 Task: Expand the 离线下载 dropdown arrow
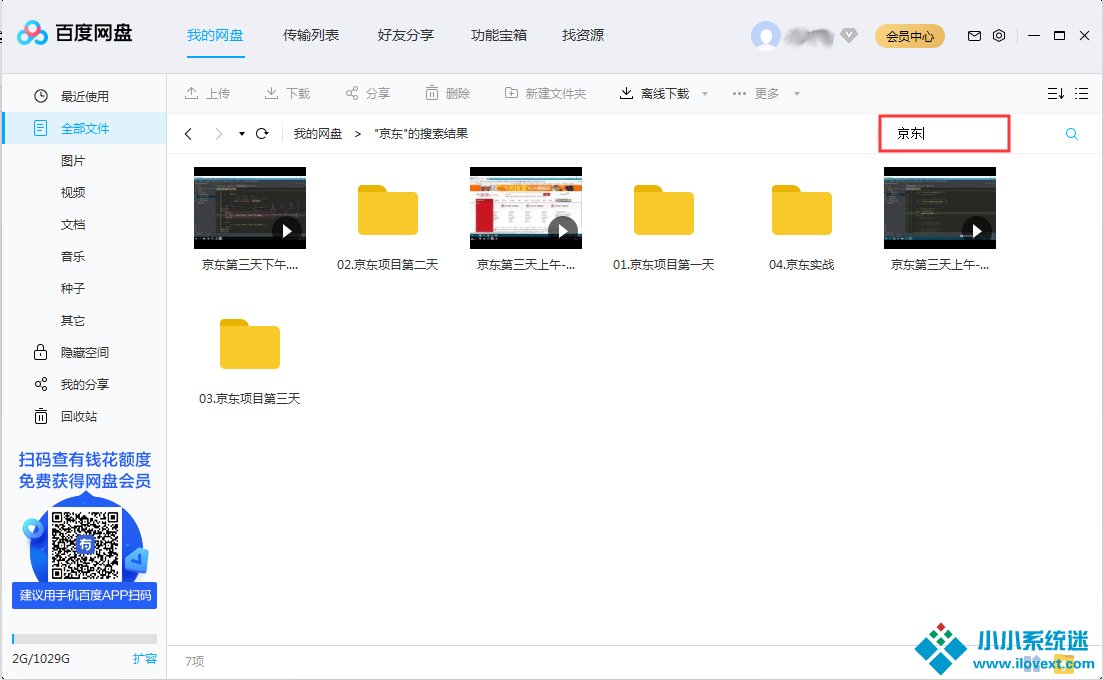pyautogui.click(x=705, y=94)
